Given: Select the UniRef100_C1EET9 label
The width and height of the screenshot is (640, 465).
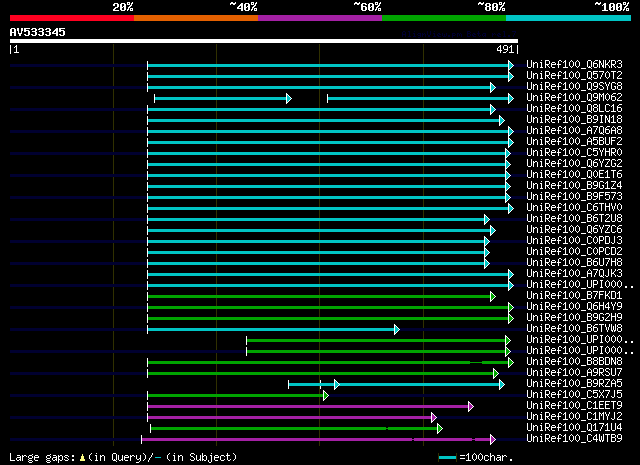Looking at the screenshot, I should pos(574,406).
